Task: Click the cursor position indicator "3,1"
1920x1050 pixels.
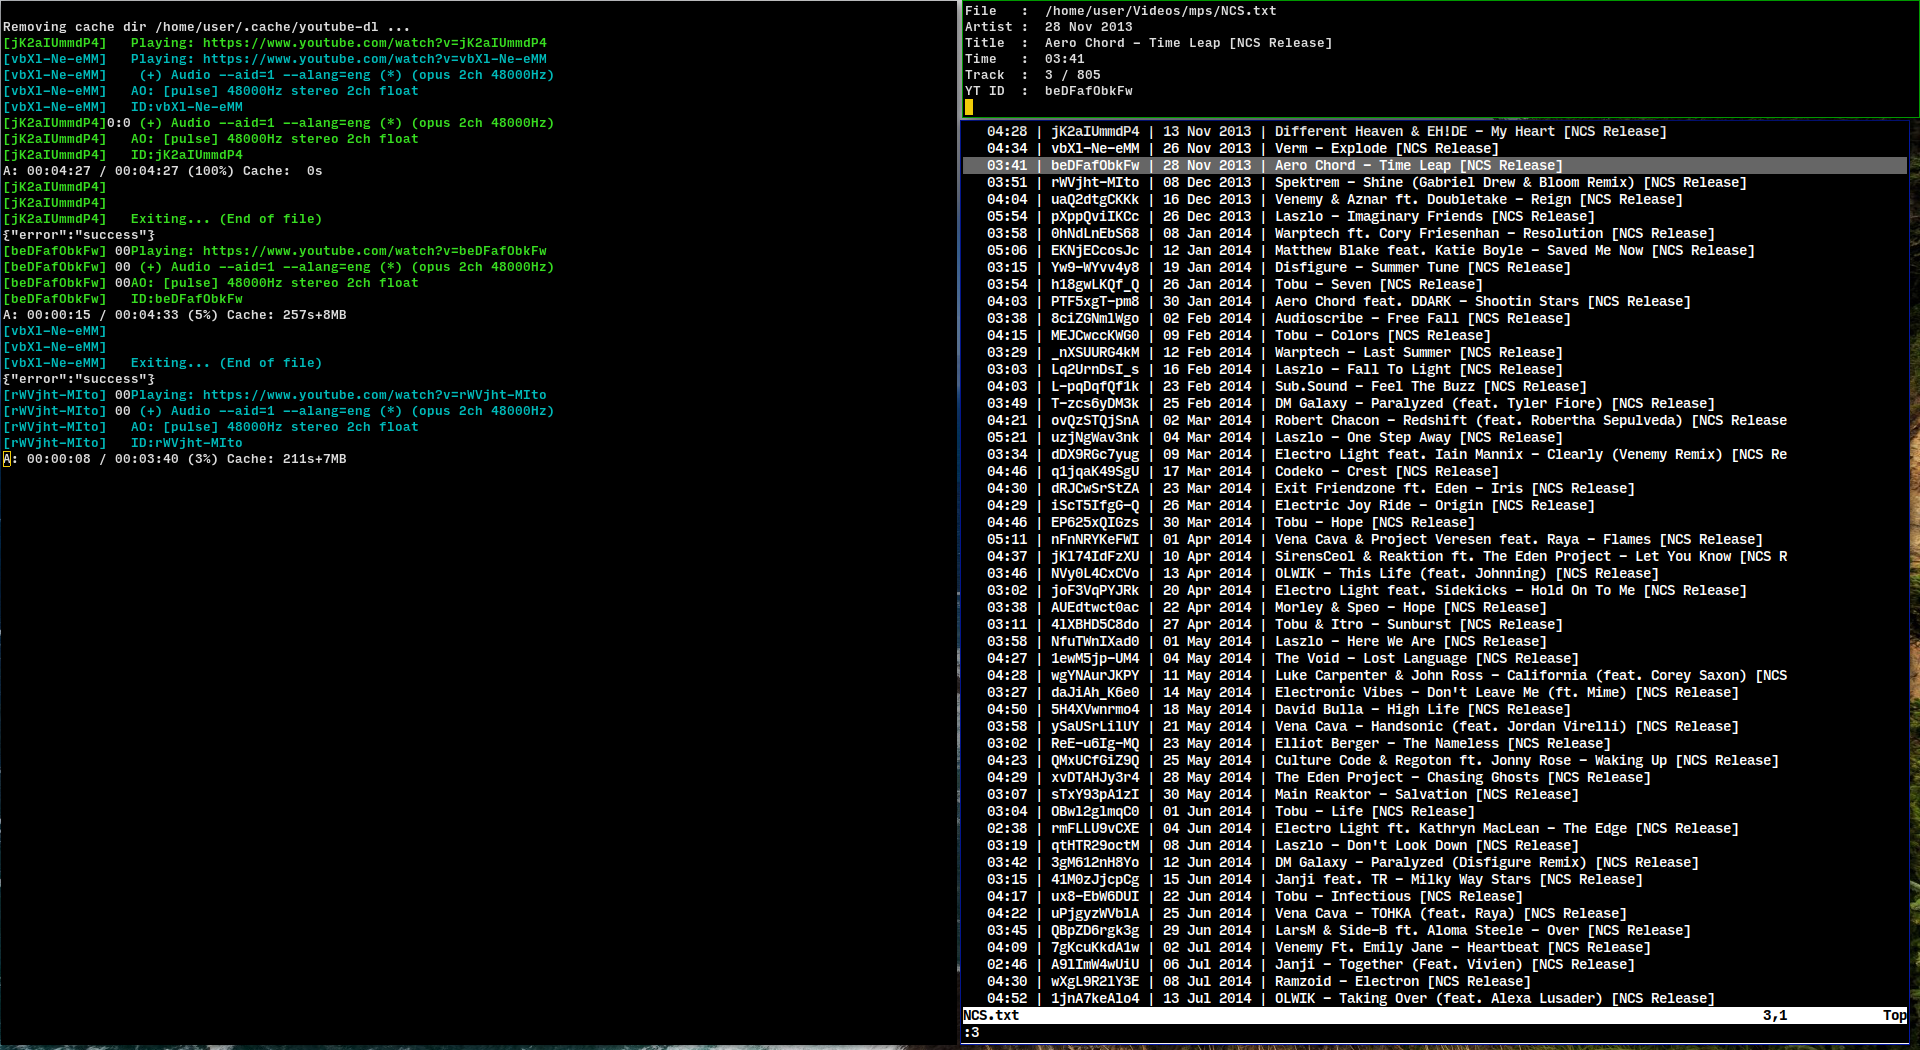Action: (x=1775, y=1016)
